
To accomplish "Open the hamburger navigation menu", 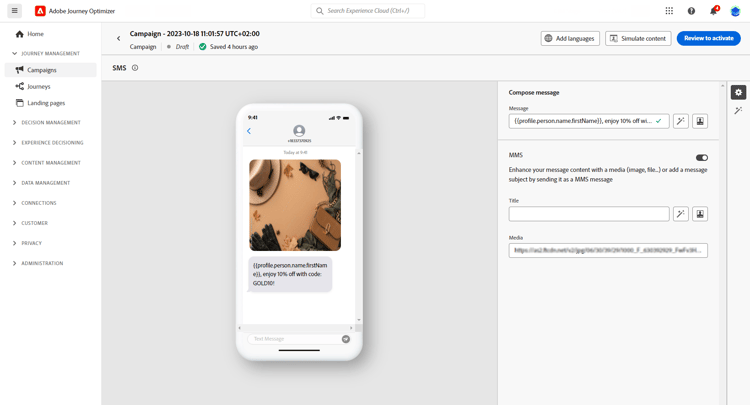I will (x=14, y=11).
